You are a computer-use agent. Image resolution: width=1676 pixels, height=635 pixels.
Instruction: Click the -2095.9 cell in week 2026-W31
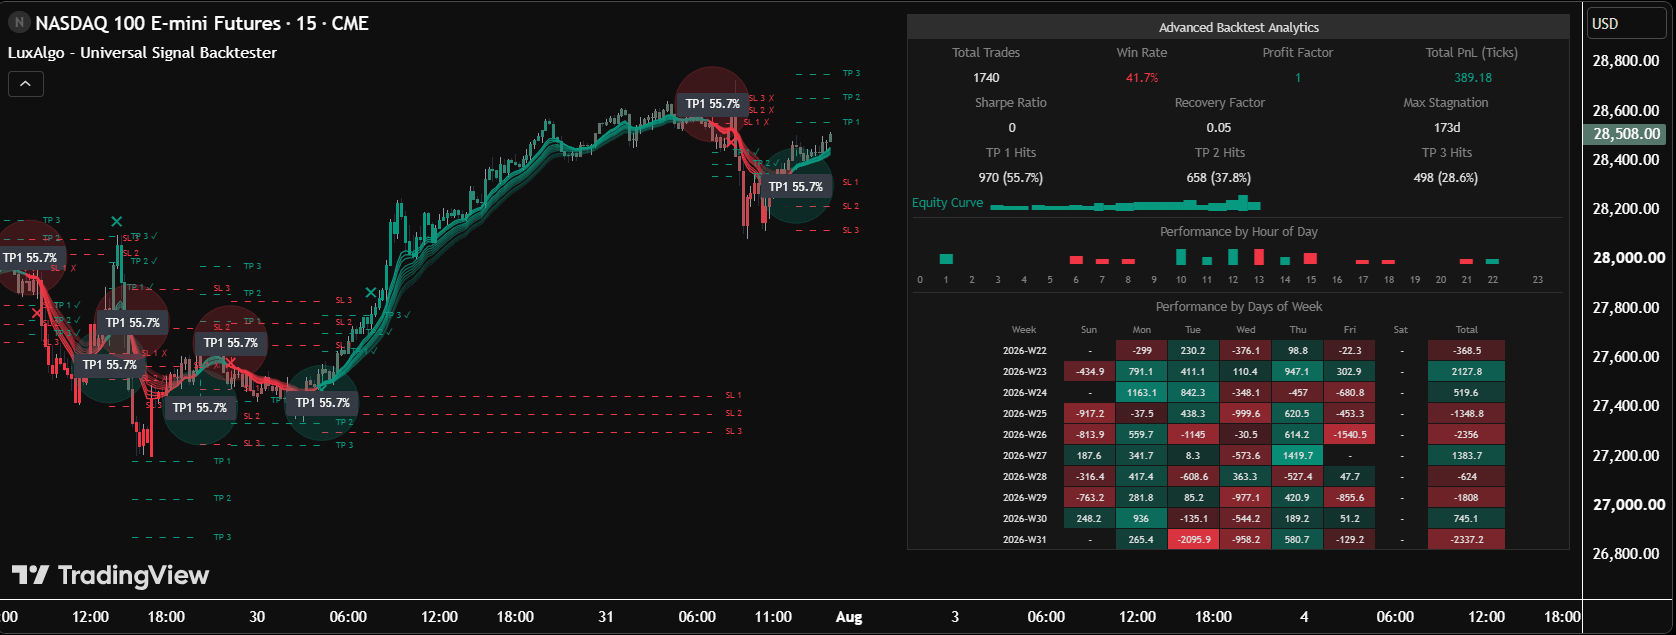tap(1193, 540)
